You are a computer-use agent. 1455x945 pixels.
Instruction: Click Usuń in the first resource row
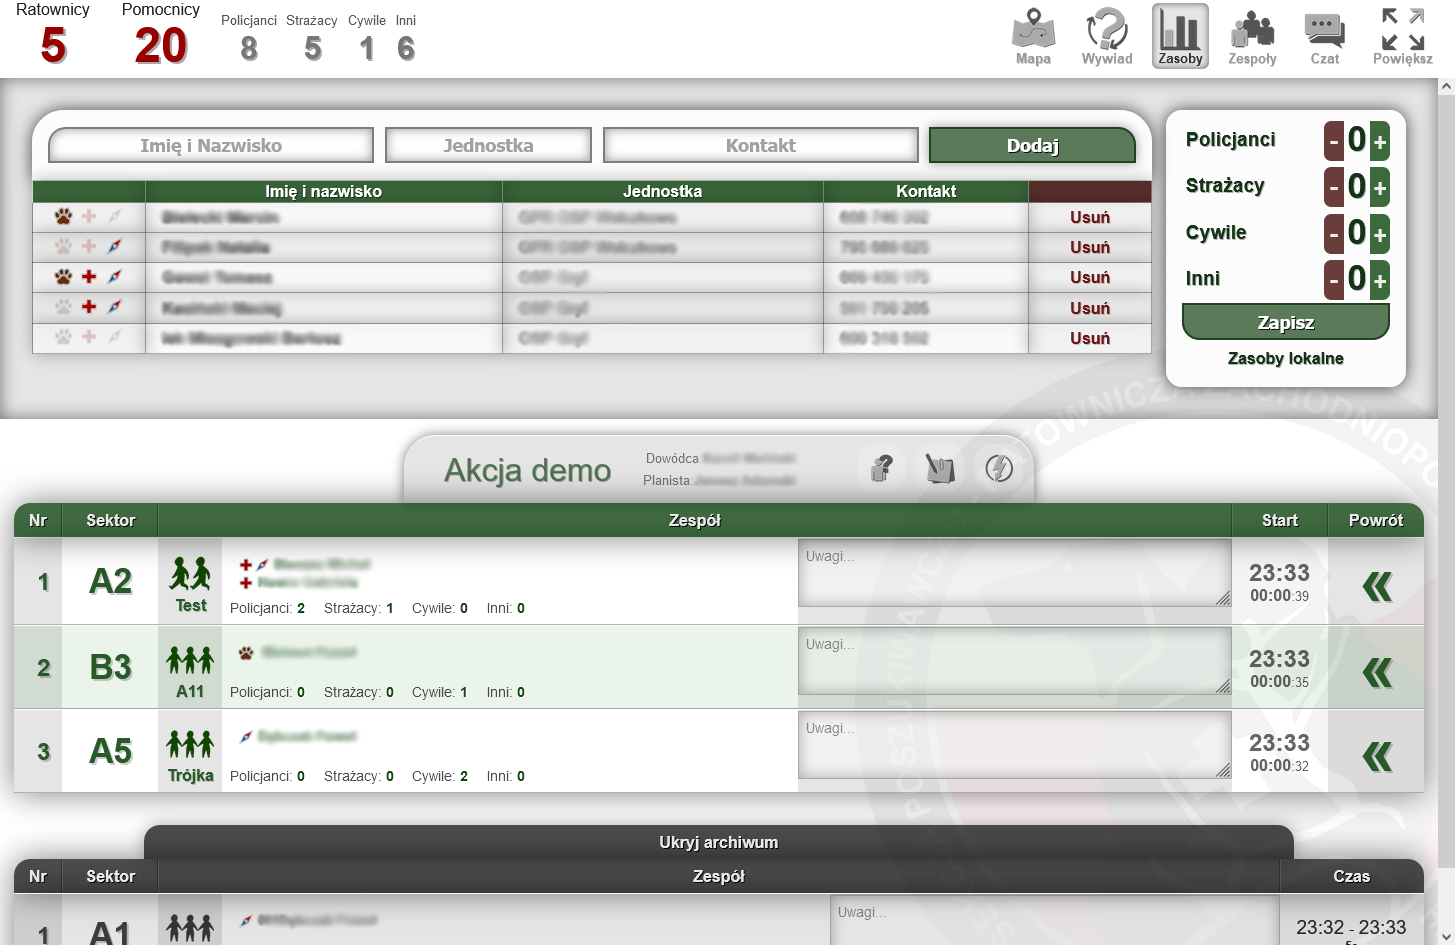point(1090,217)
